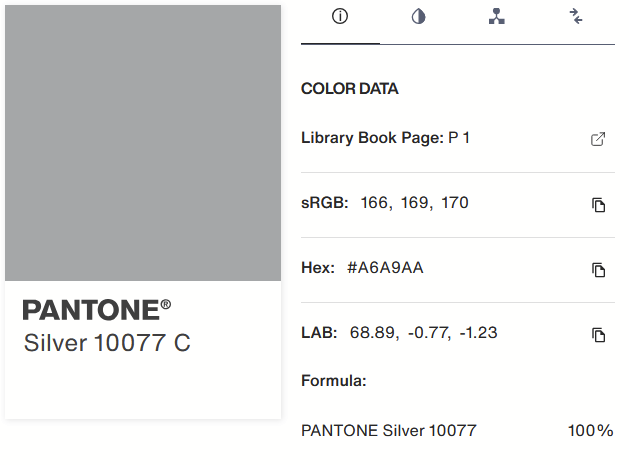Click the 100% formula percentage
This screenshot has width=629, height=465.
coord(590,430)
